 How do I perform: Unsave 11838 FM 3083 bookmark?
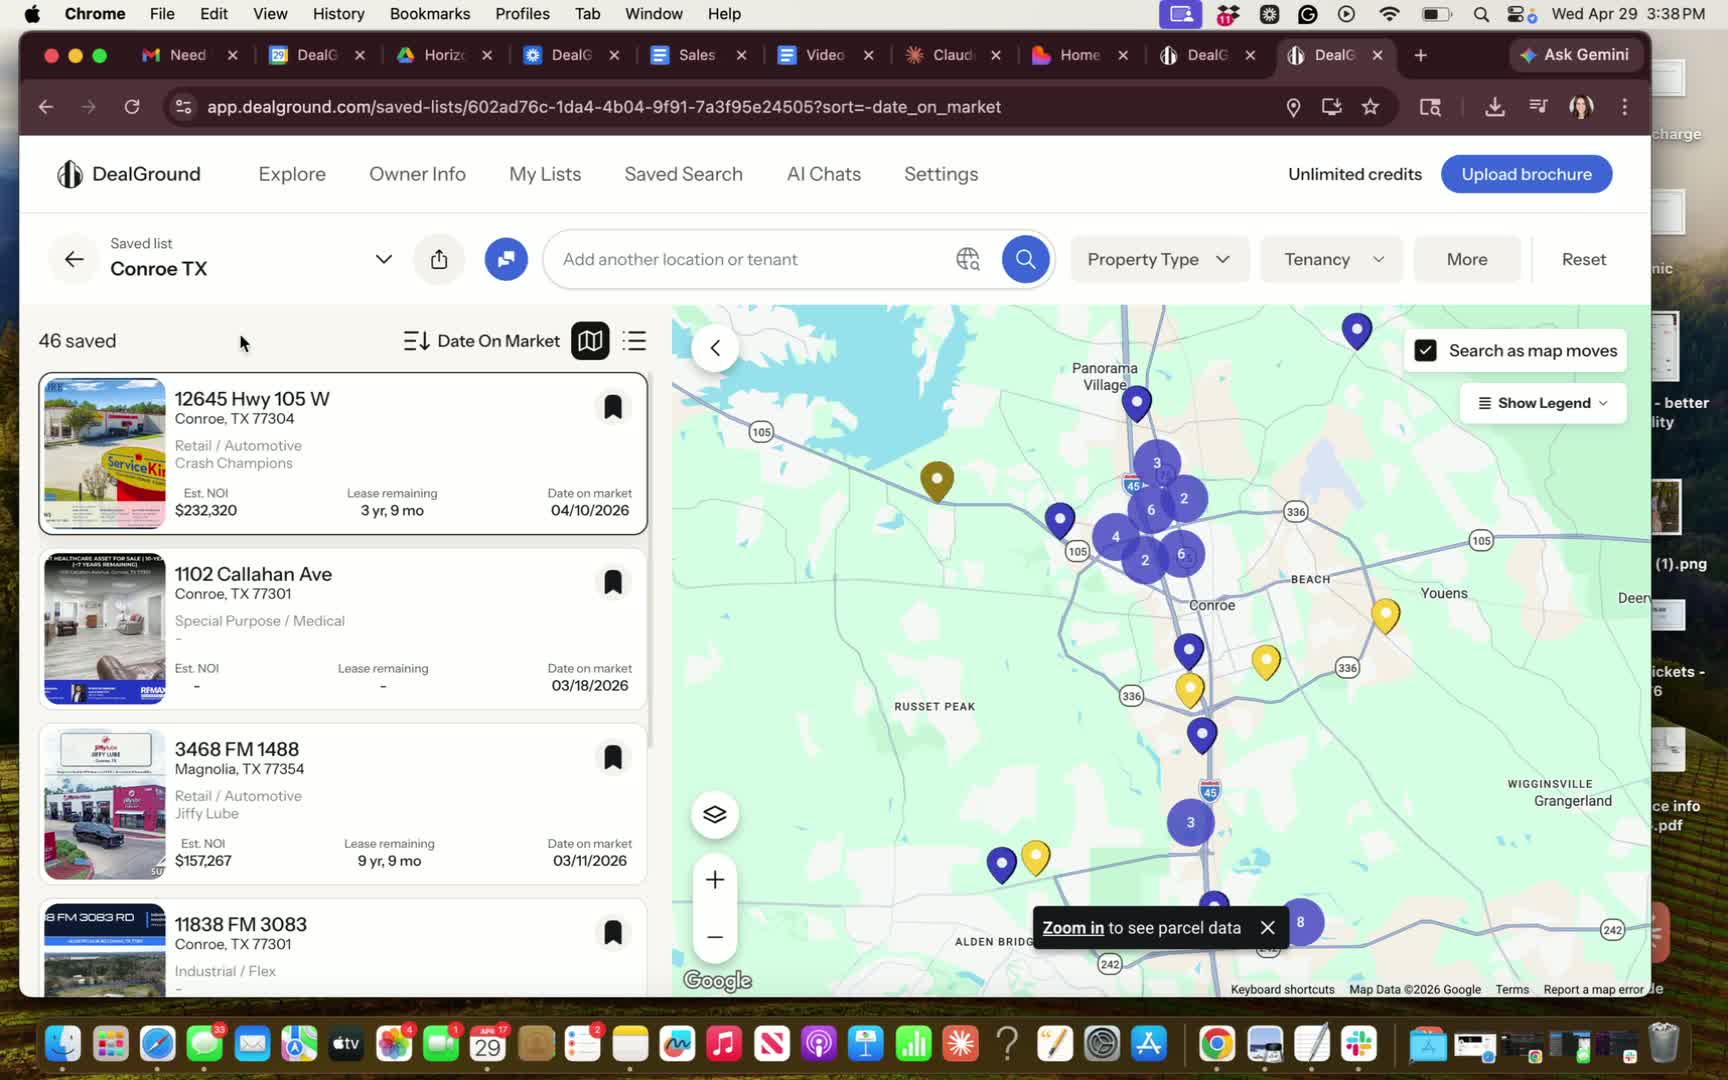point(613,932)
